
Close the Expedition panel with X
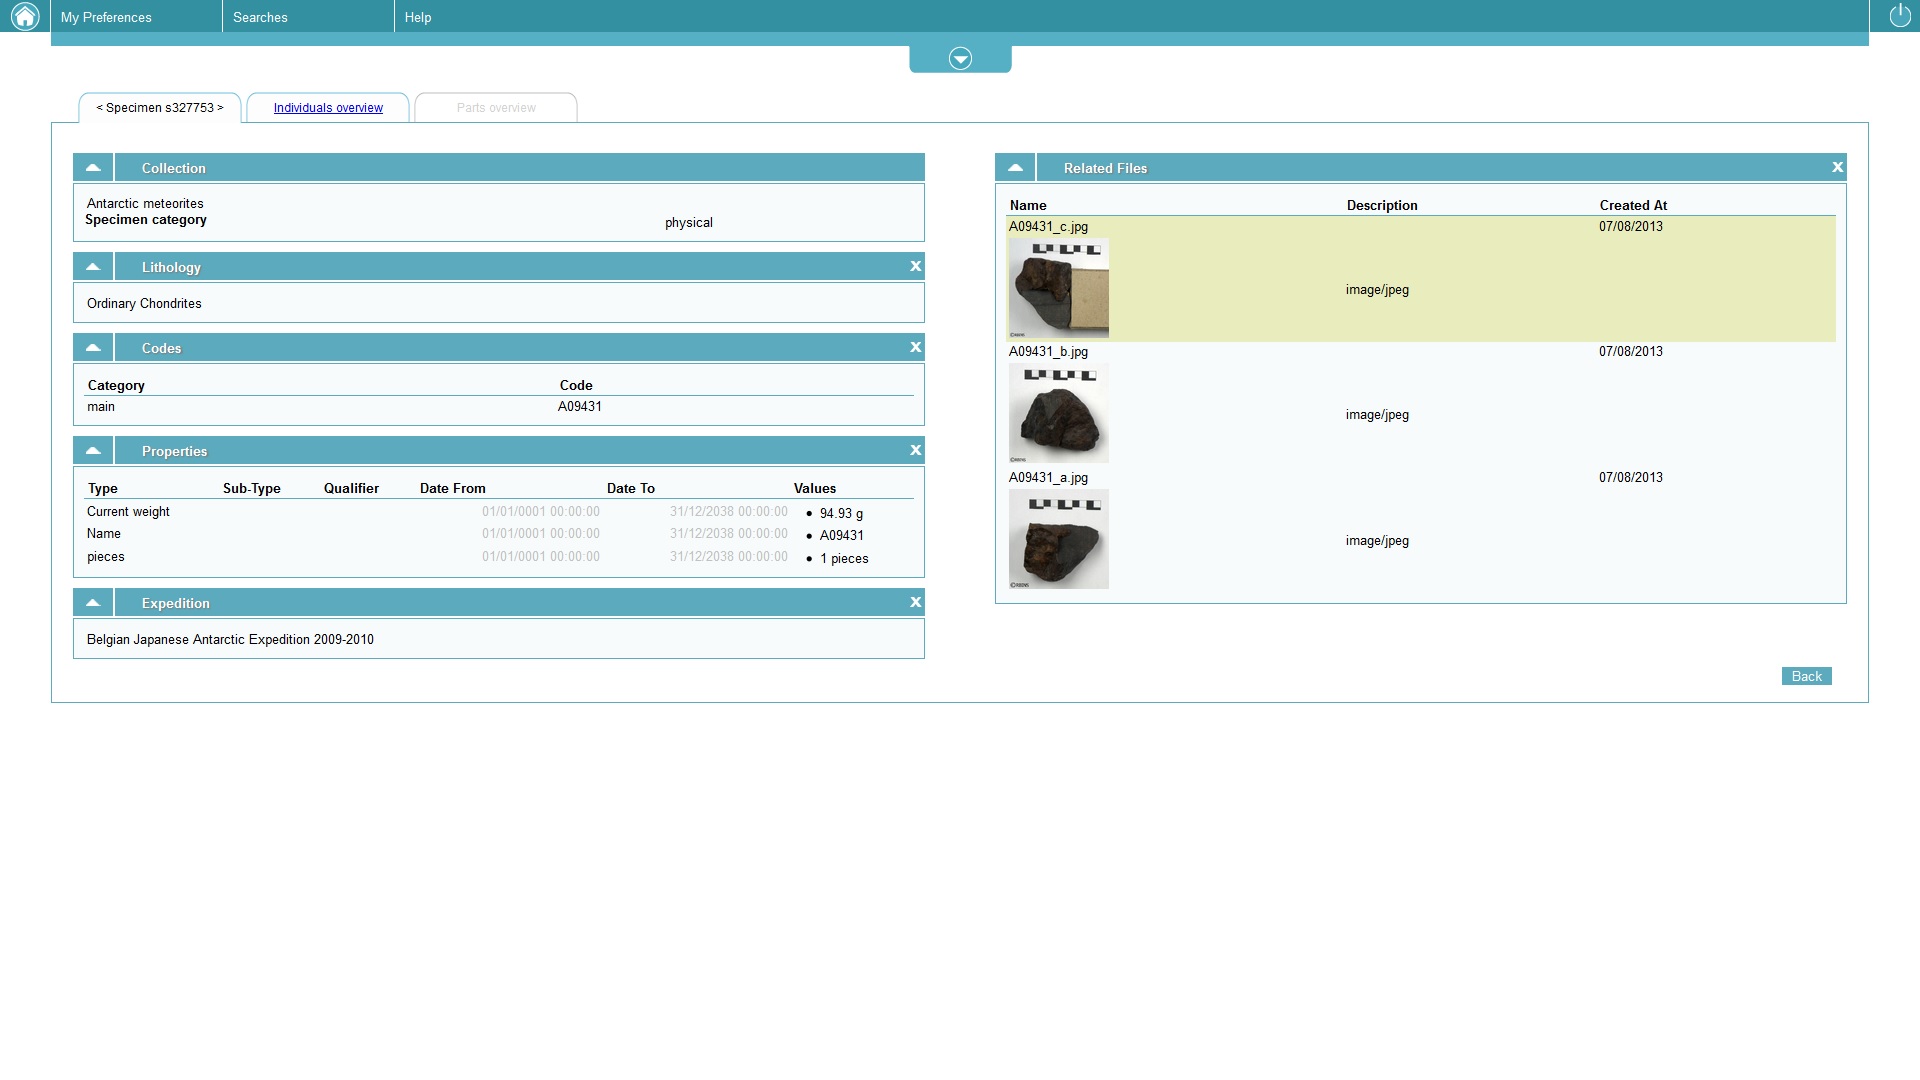pyautogui.click(x=915, y=603)
